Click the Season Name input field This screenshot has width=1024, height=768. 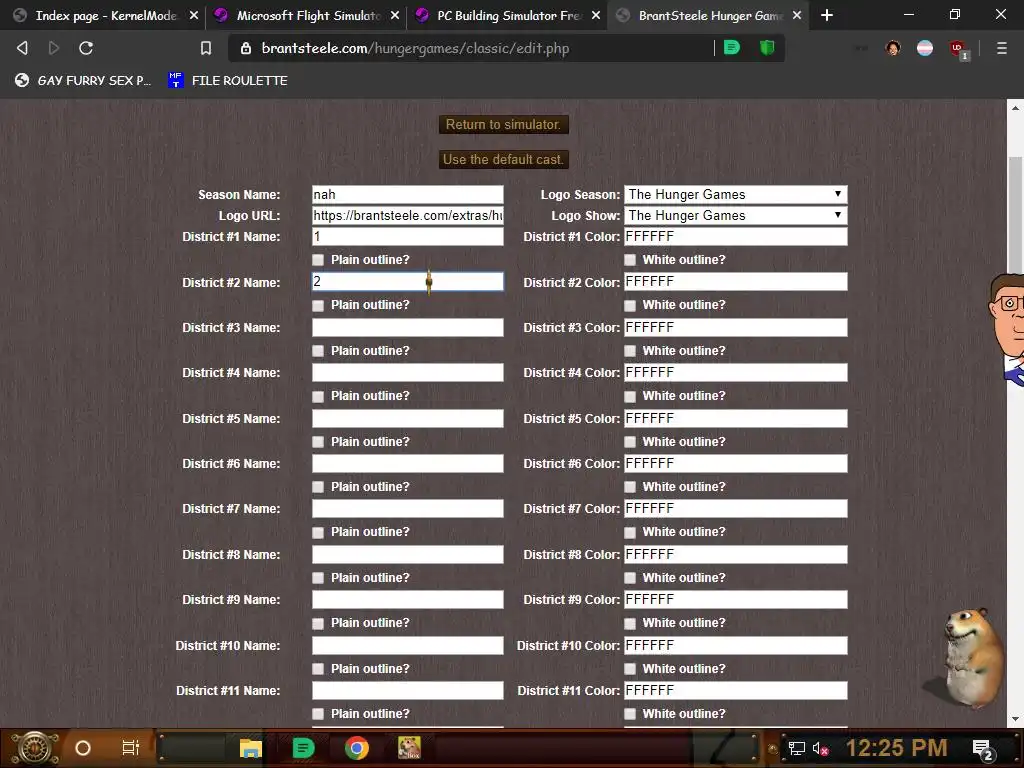pyautogui.click(x=408, y=194)
